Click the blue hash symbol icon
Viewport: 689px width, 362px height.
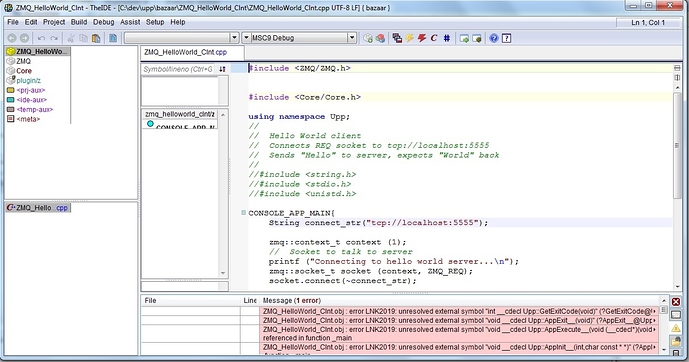446,38
